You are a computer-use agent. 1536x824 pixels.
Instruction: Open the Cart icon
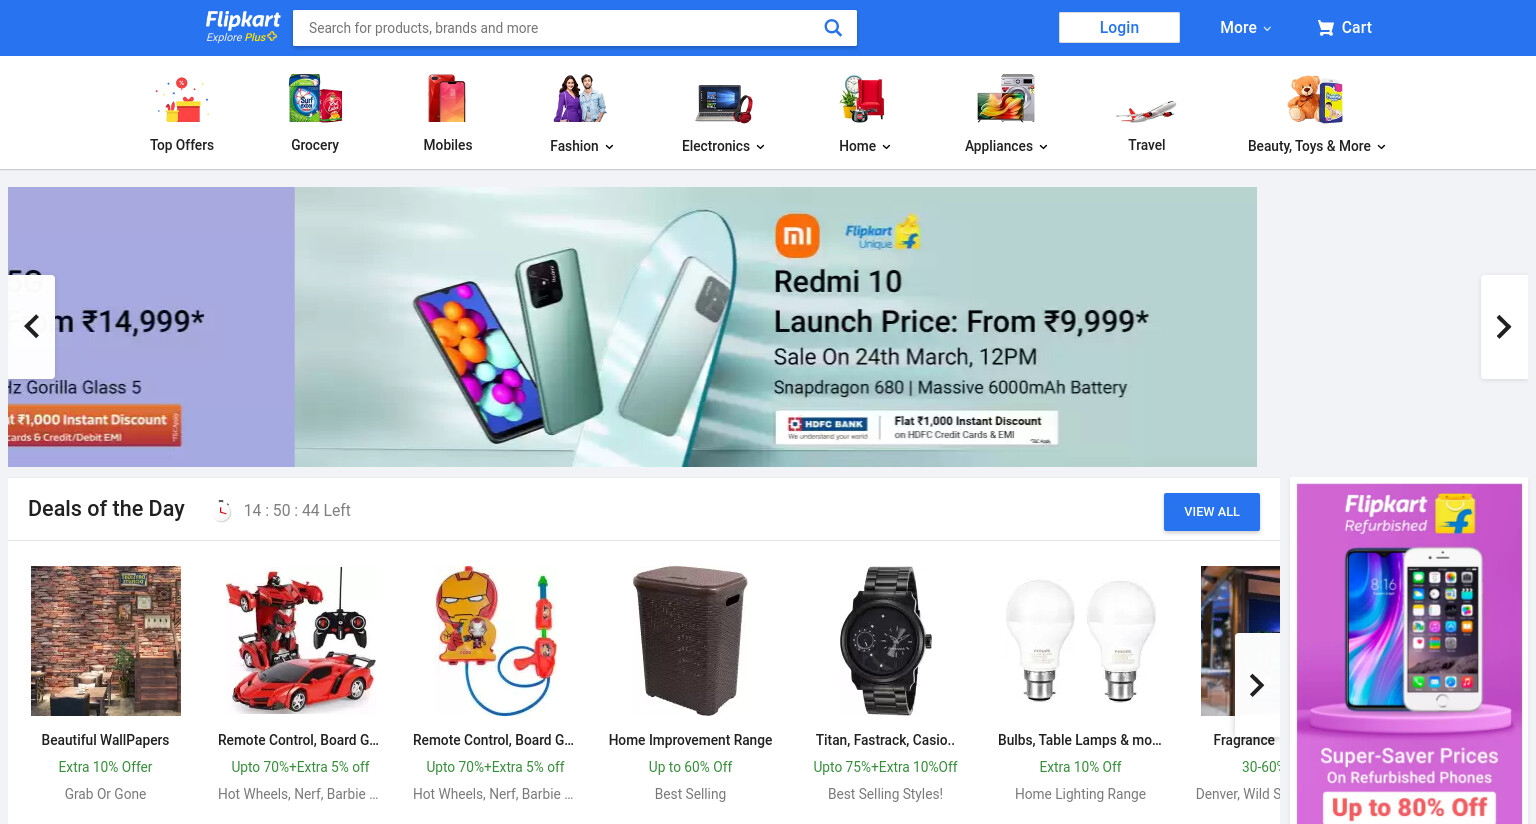[x=1325, y=28]
